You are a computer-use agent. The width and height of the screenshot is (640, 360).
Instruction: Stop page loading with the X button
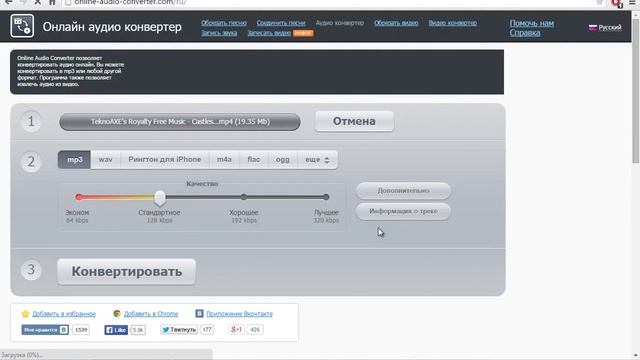(x=38, y=2)
